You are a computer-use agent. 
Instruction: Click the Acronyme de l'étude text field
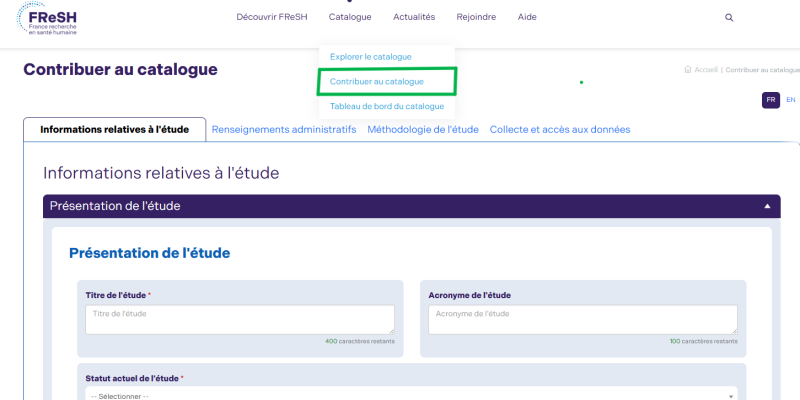582,319
